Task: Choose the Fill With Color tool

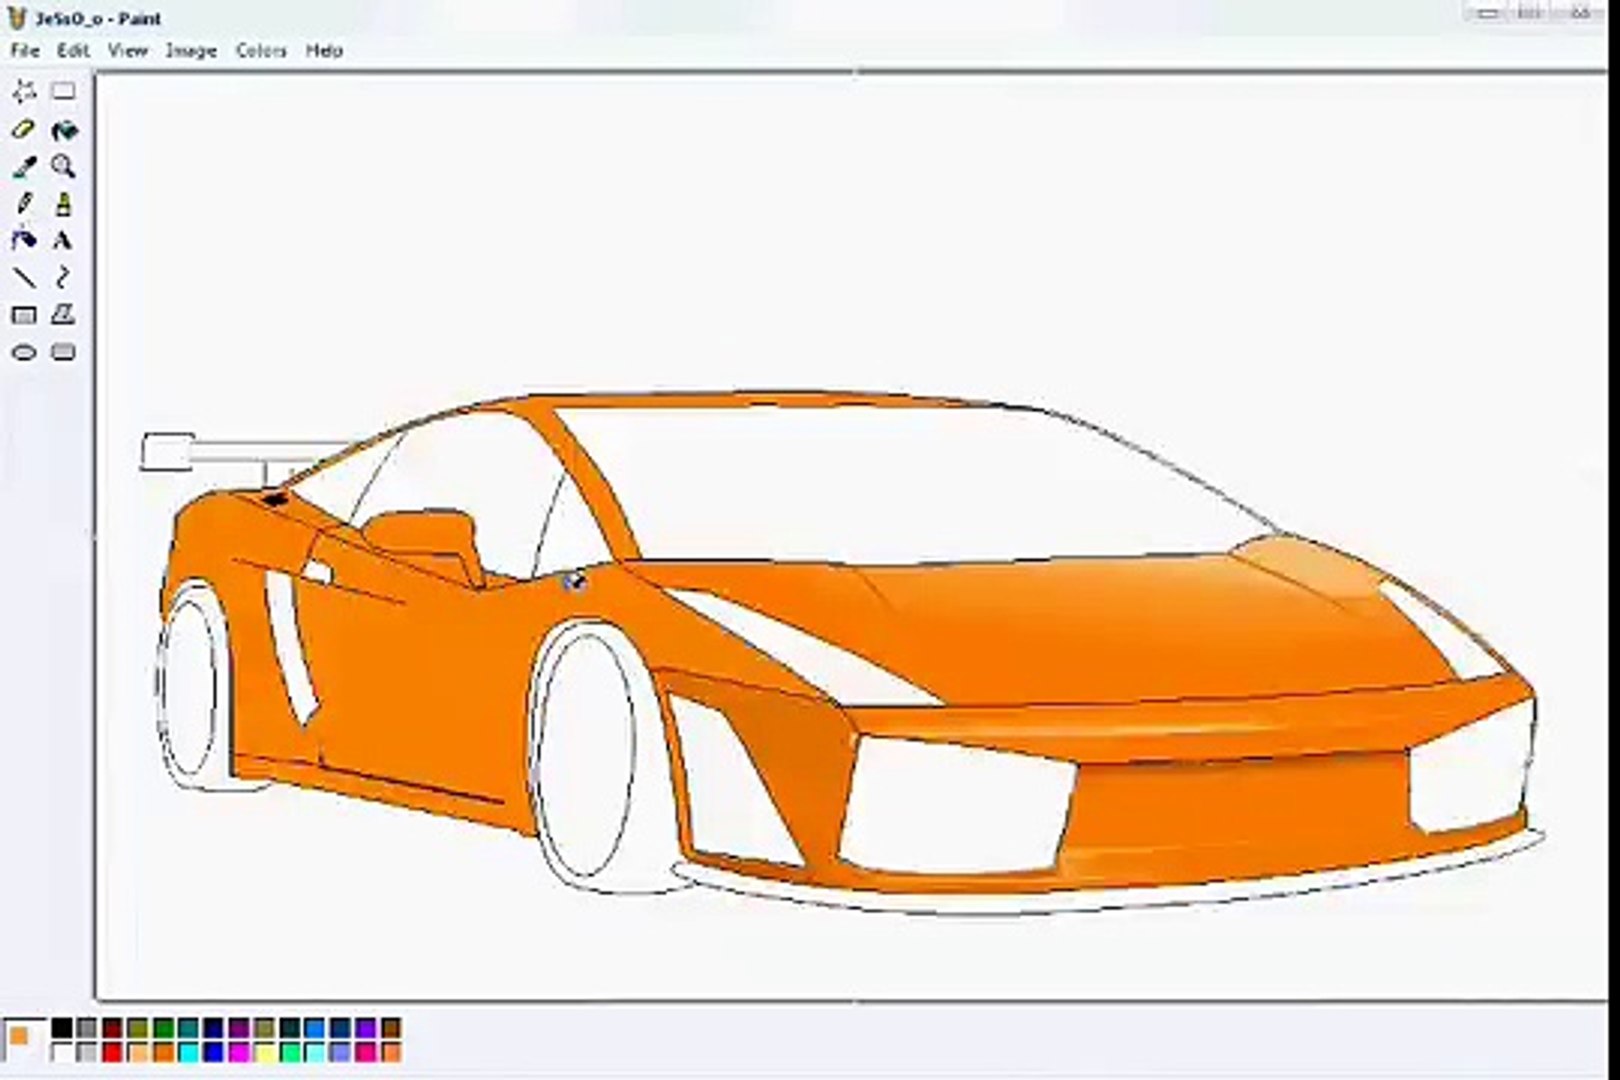Action: pos(63,128)
